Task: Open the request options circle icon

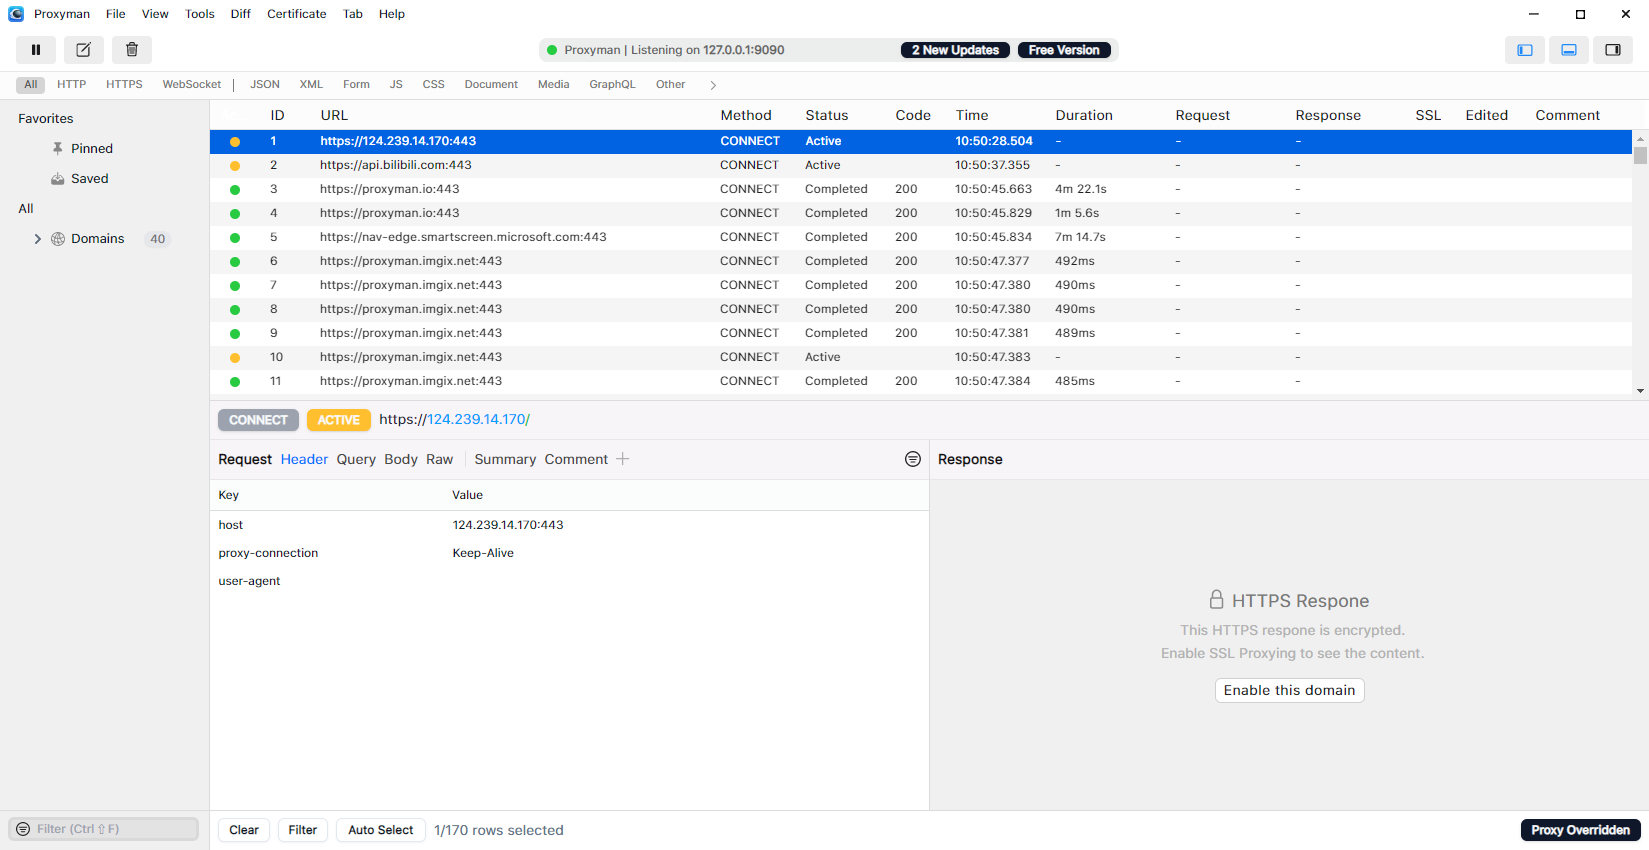Action: 913,459
